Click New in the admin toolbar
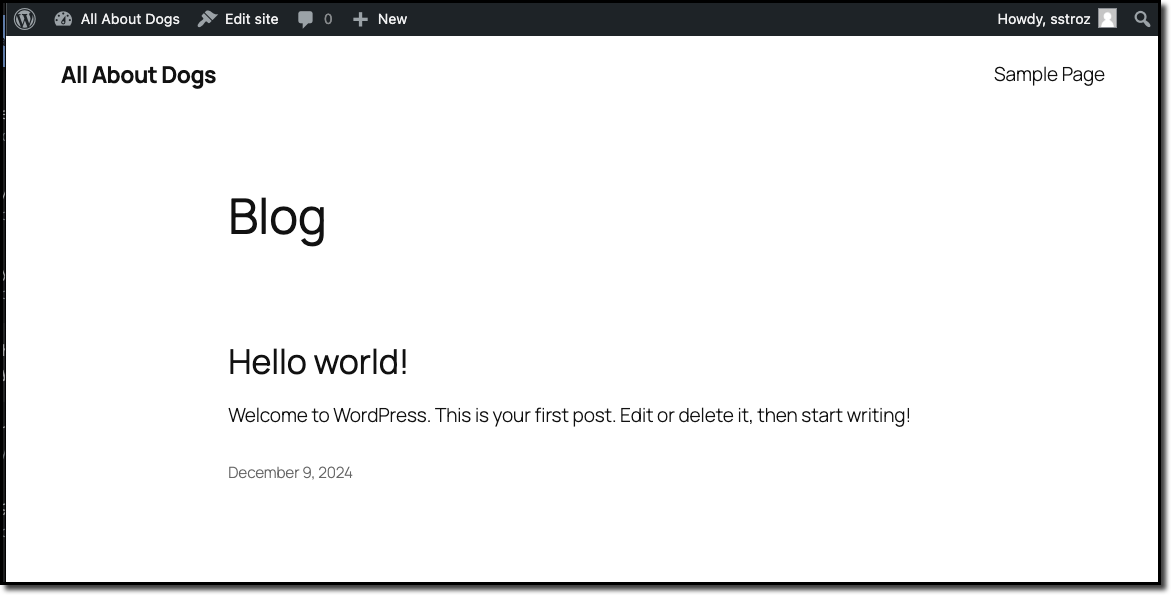This screenshot has height=595, width=1171. pos(391,18)
